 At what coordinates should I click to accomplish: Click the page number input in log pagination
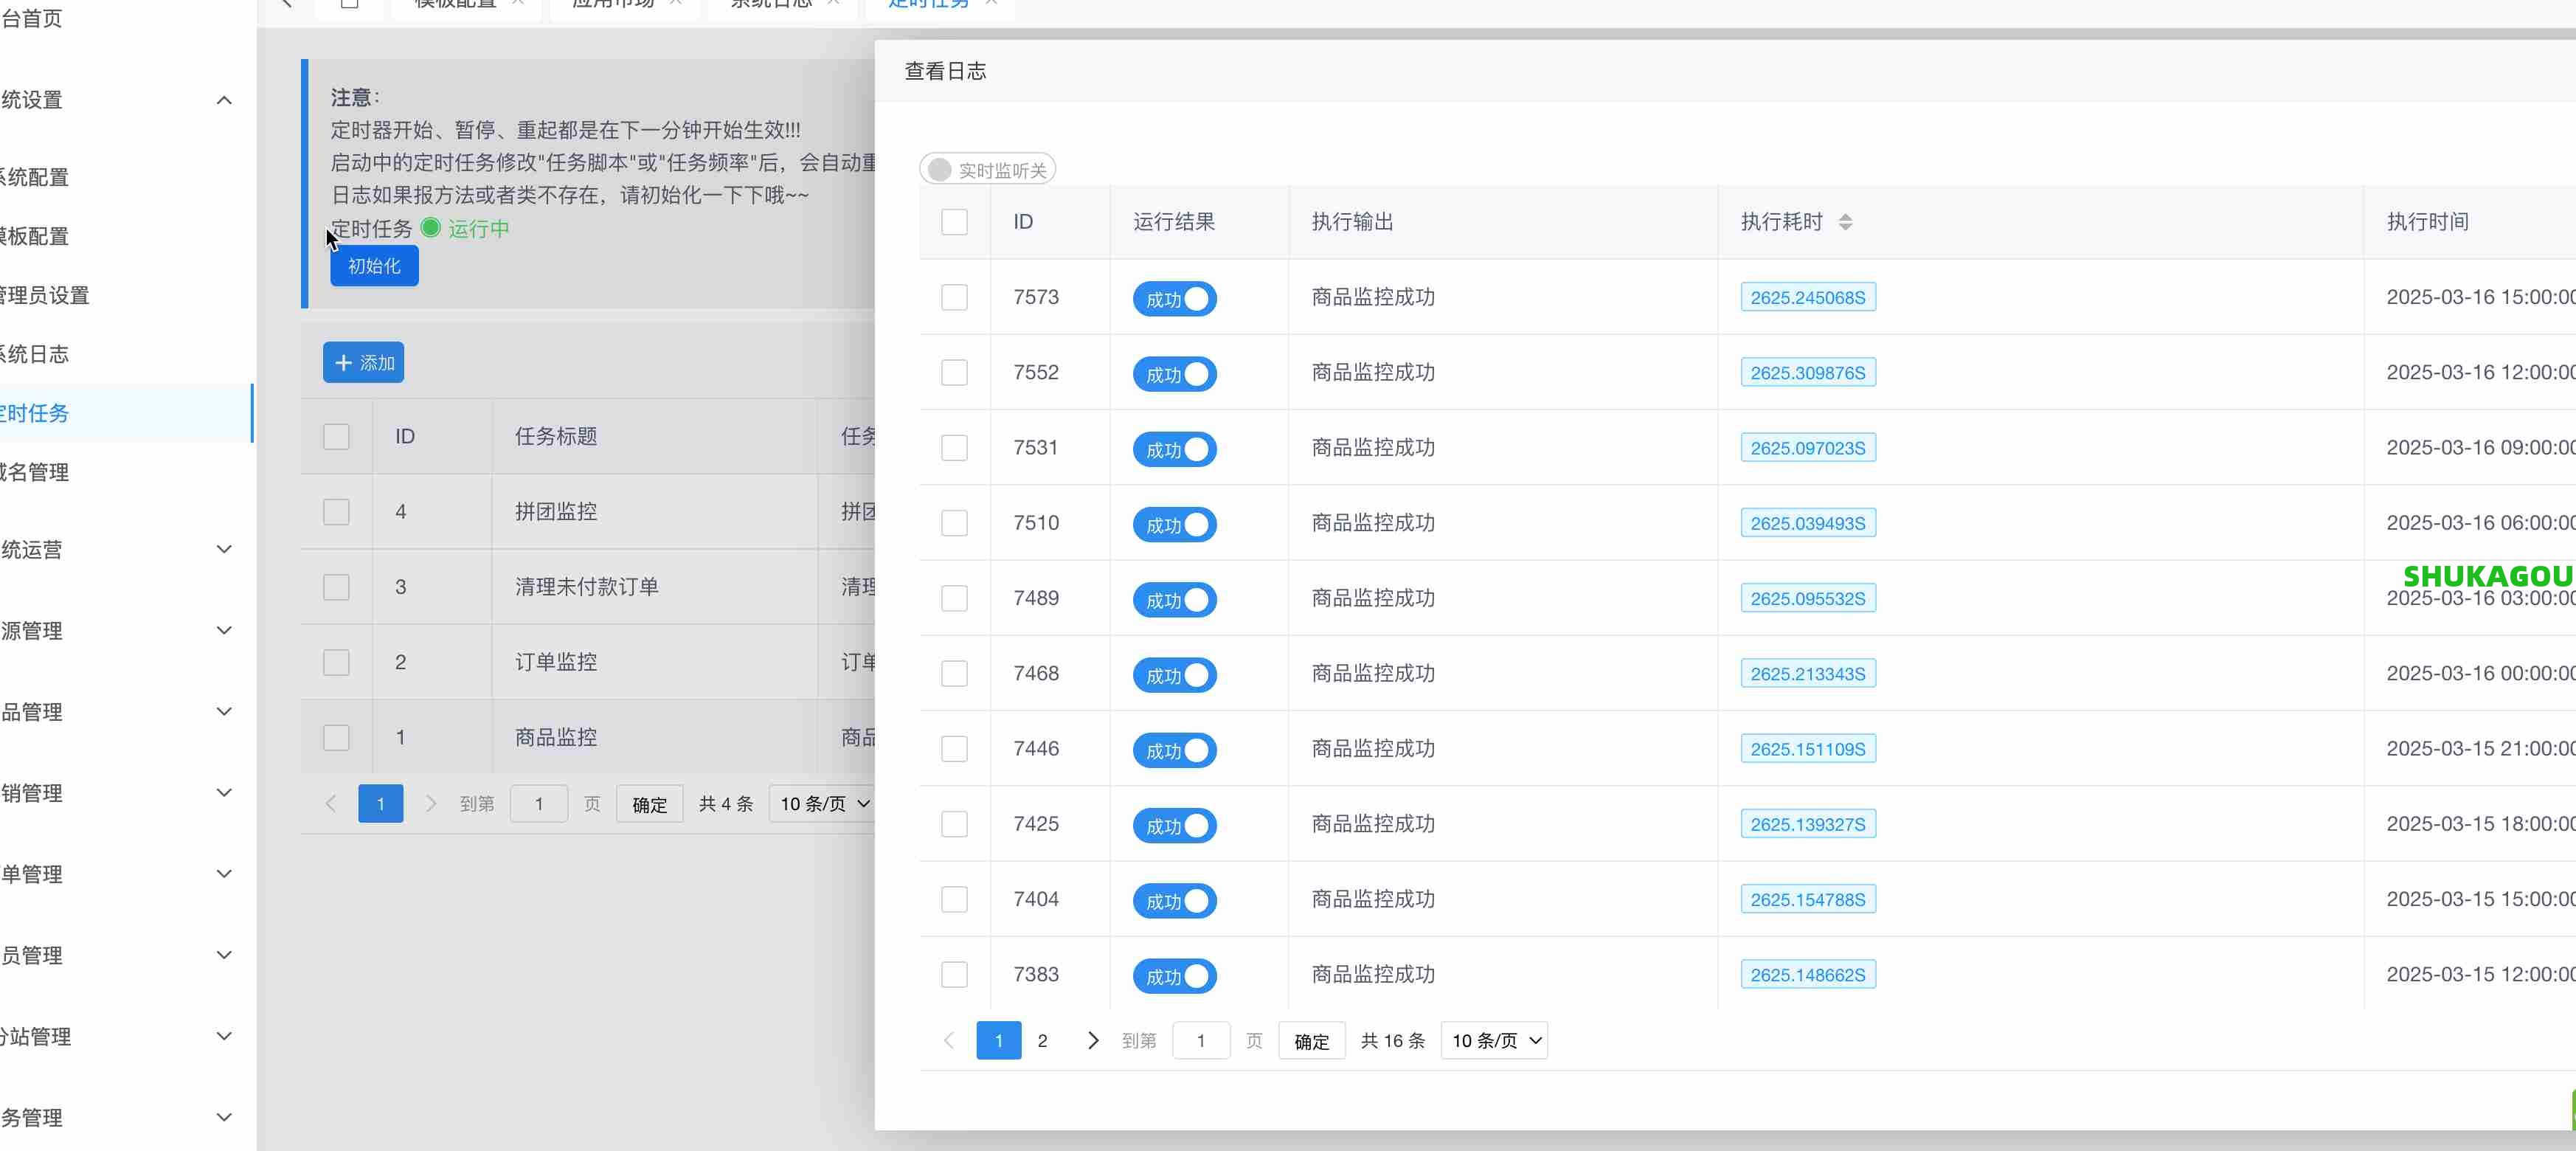pos(1201,1040)
